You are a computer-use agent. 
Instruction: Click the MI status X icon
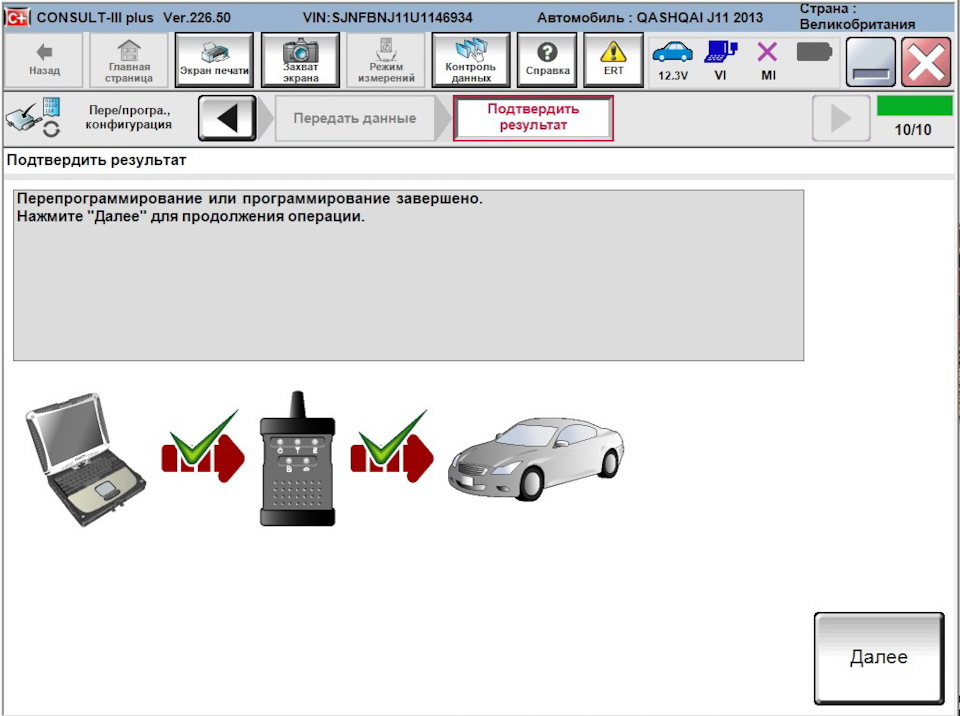768,61
